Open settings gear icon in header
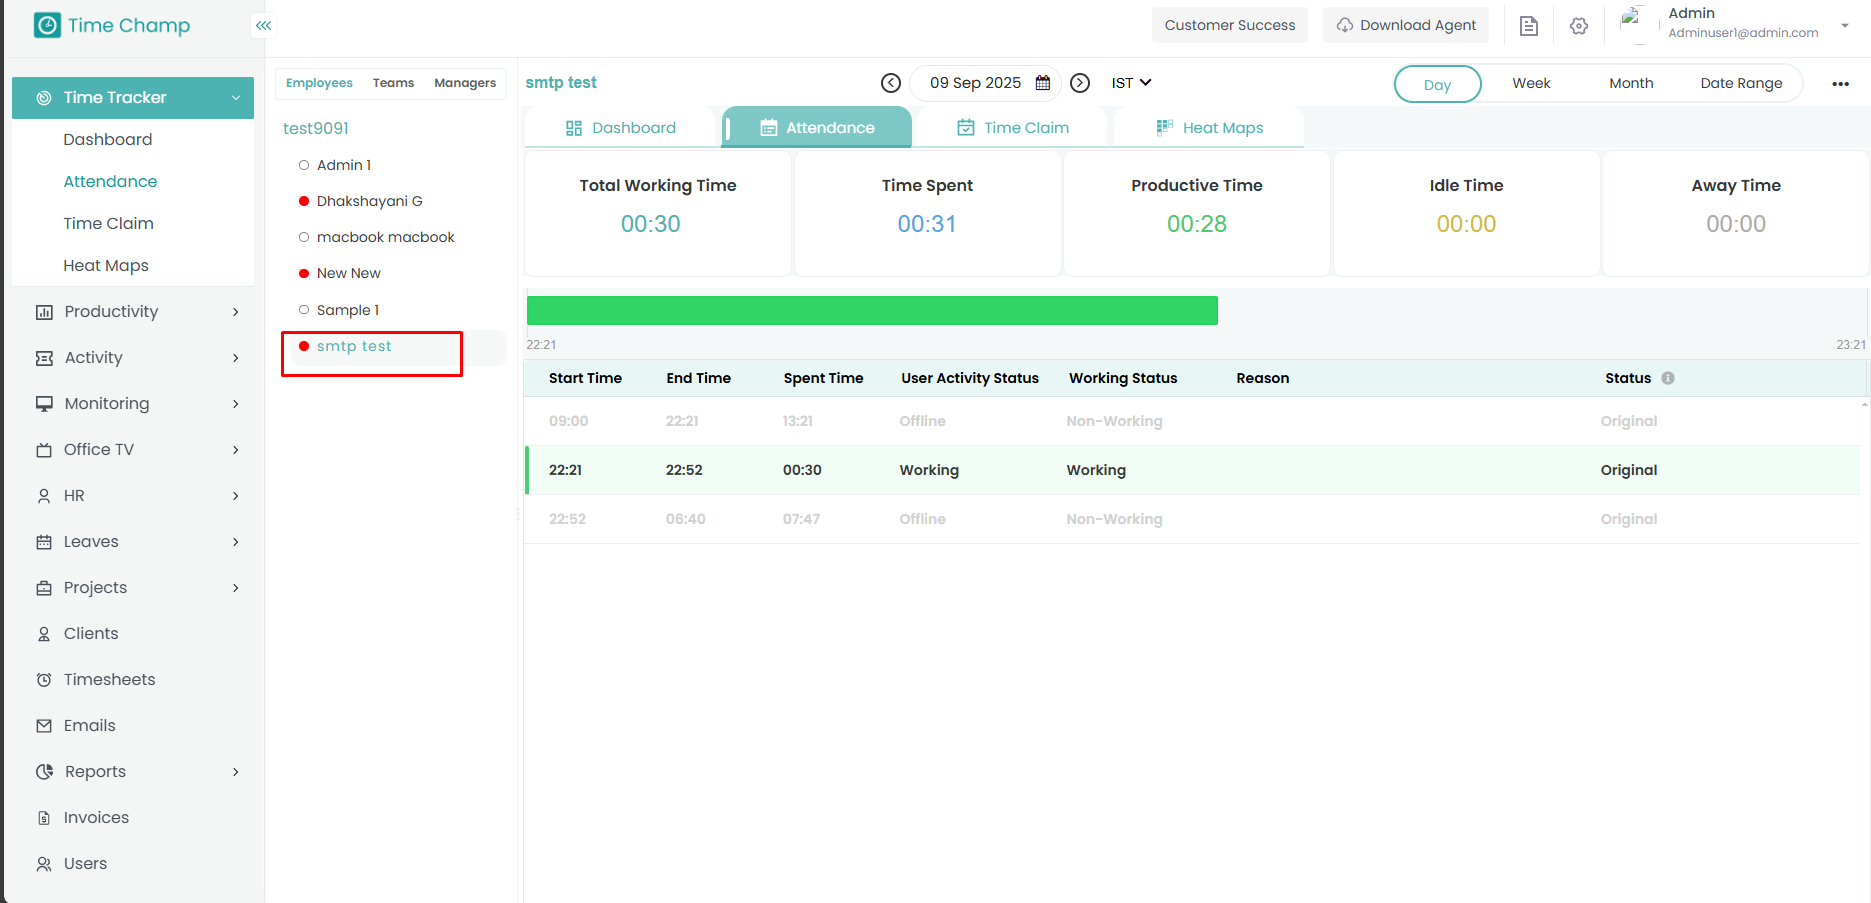 (1579, 26)
